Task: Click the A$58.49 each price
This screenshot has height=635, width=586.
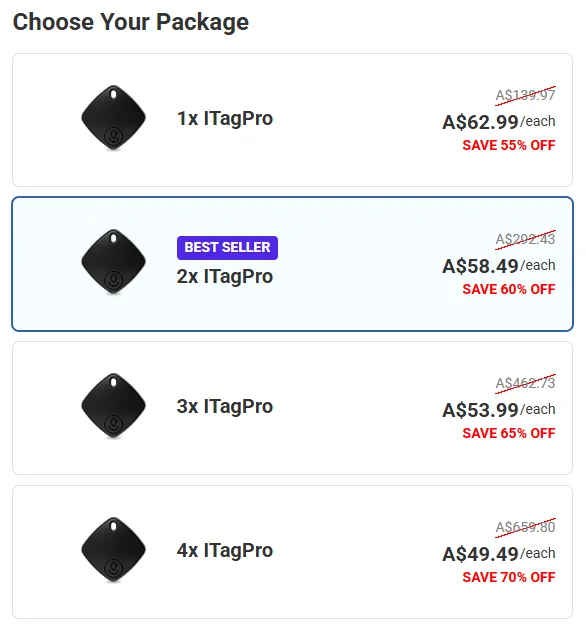Action: tap(499, 266)
